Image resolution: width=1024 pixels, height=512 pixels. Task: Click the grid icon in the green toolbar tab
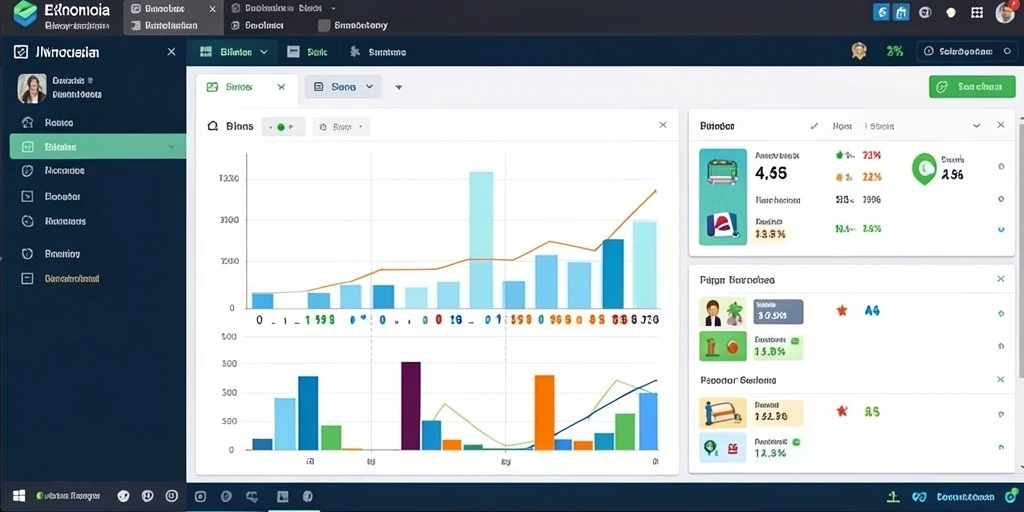[206, 52]
